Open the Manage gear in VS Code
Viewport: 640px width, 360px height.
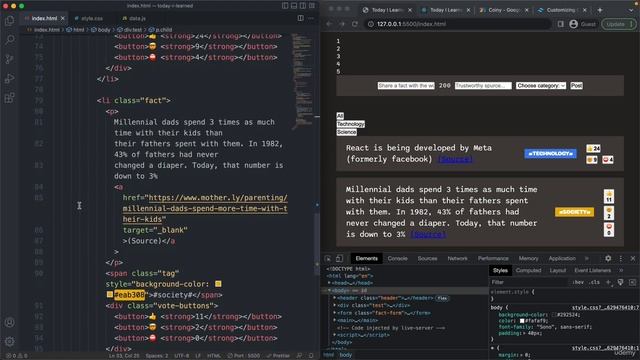10,341
